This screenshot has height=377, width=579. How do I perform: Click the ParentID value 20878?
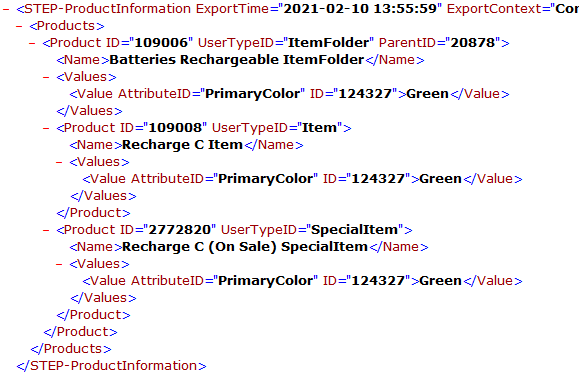[x=473, y=42]
